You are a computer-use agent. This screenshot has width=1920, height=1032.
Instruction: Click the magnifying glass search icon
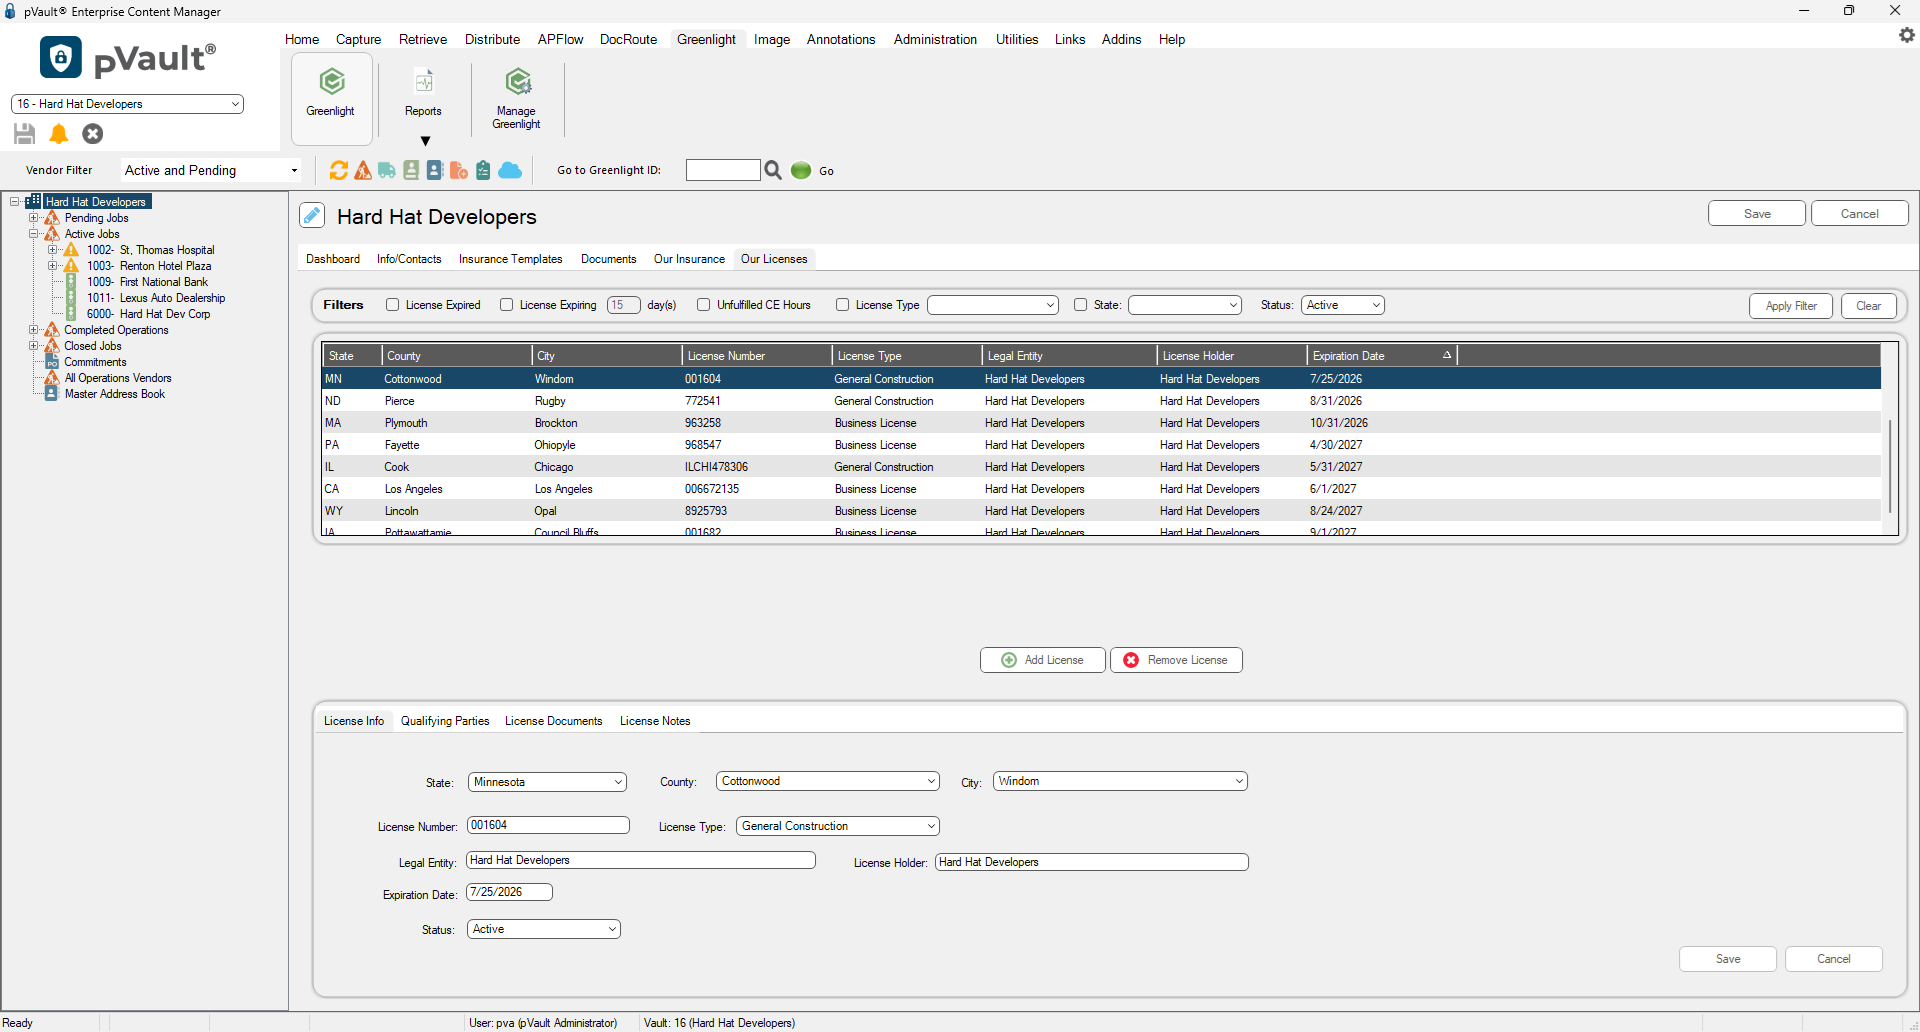[773, 170]
